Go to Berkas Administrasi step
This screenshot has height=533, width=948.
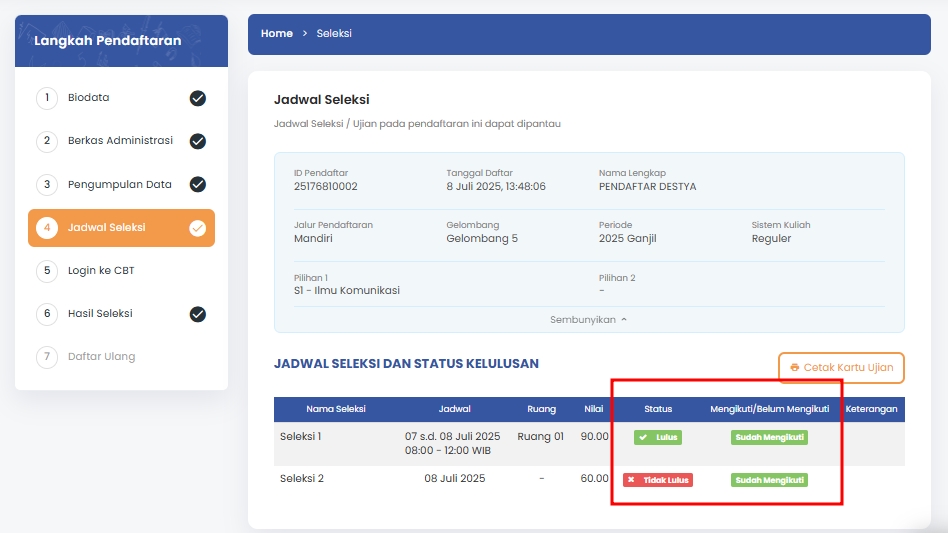pos(120,141)
